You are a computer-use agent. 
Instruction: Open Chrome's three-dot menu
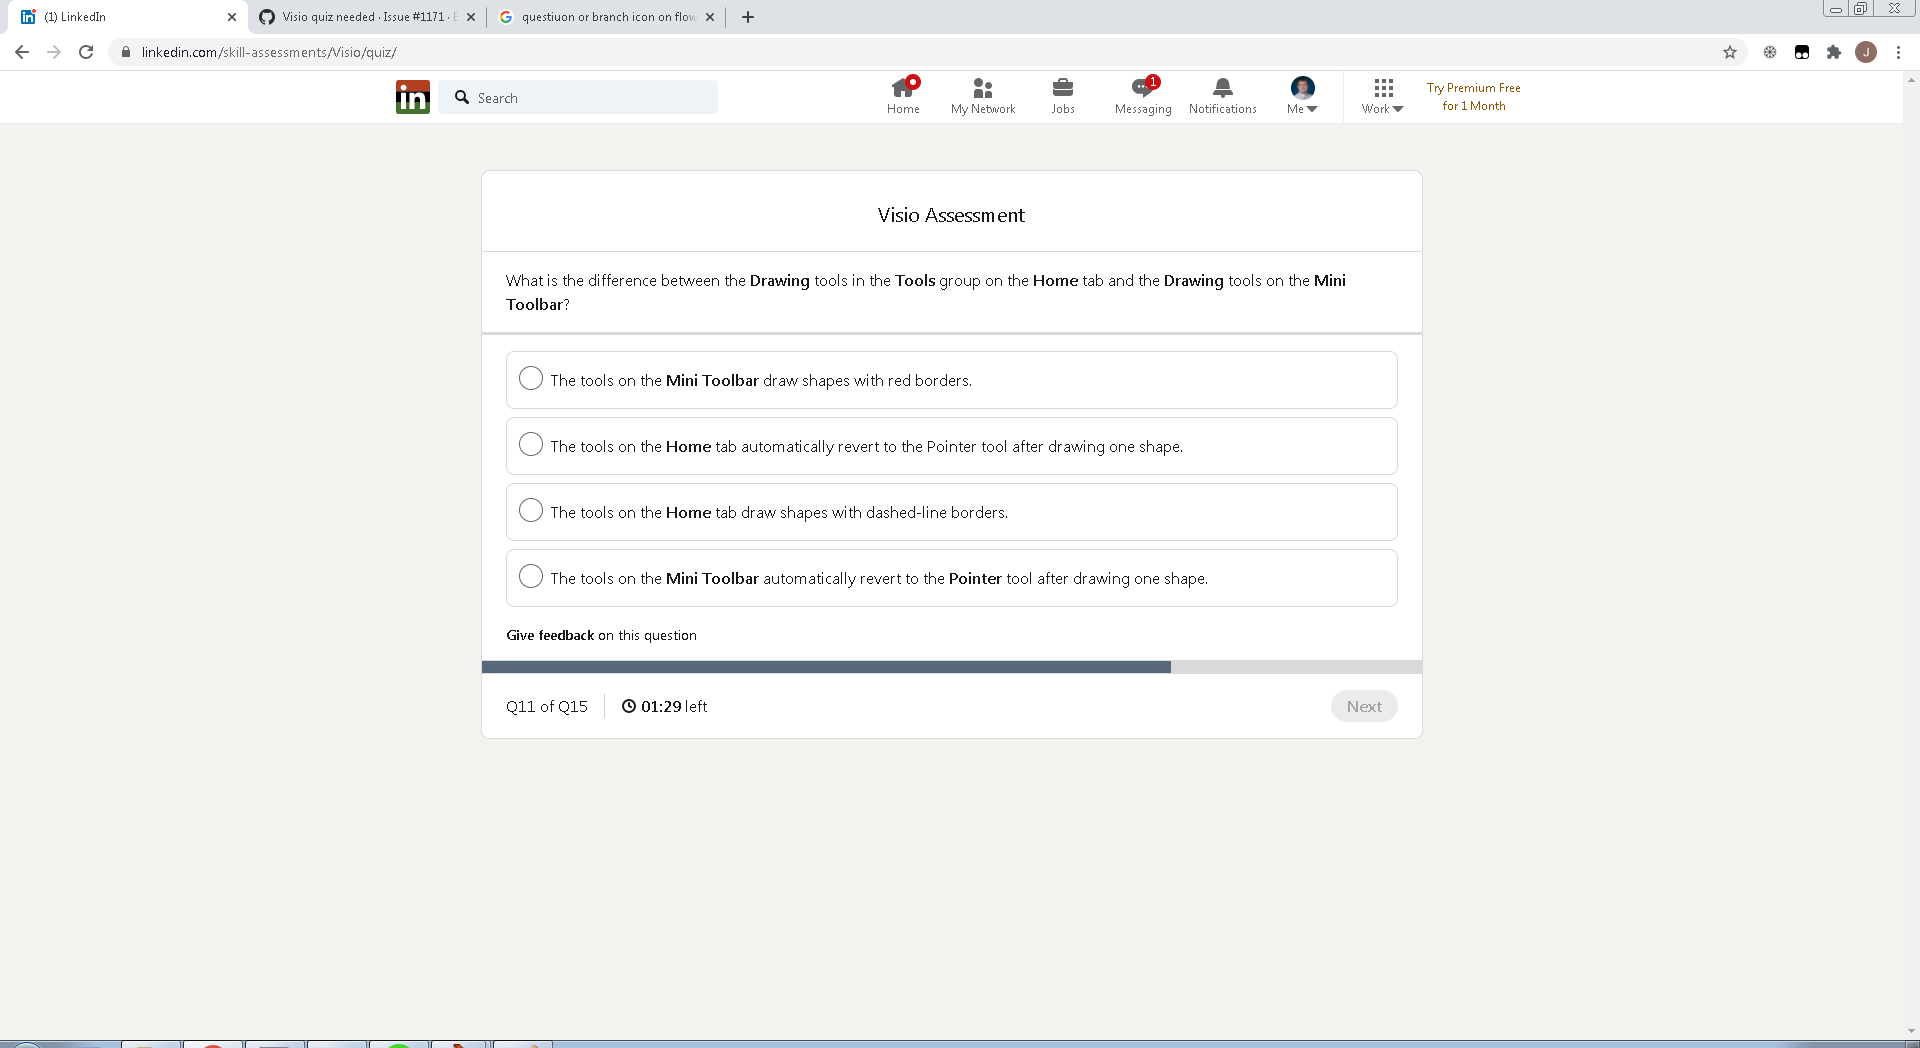tap(1898, 52)
